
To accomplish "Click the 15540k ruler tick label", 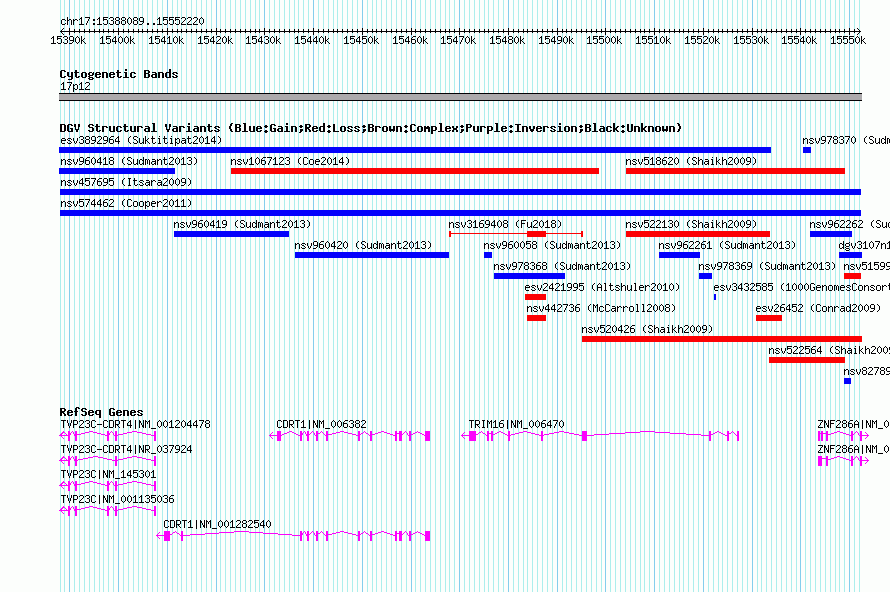I will (x=799, y=40).
